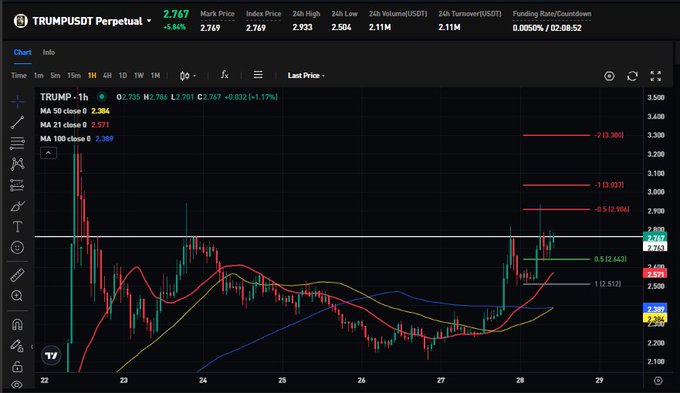The image size is (680, 393).
Task: Click the Index Price label
Action: click(x=263, y=14)
